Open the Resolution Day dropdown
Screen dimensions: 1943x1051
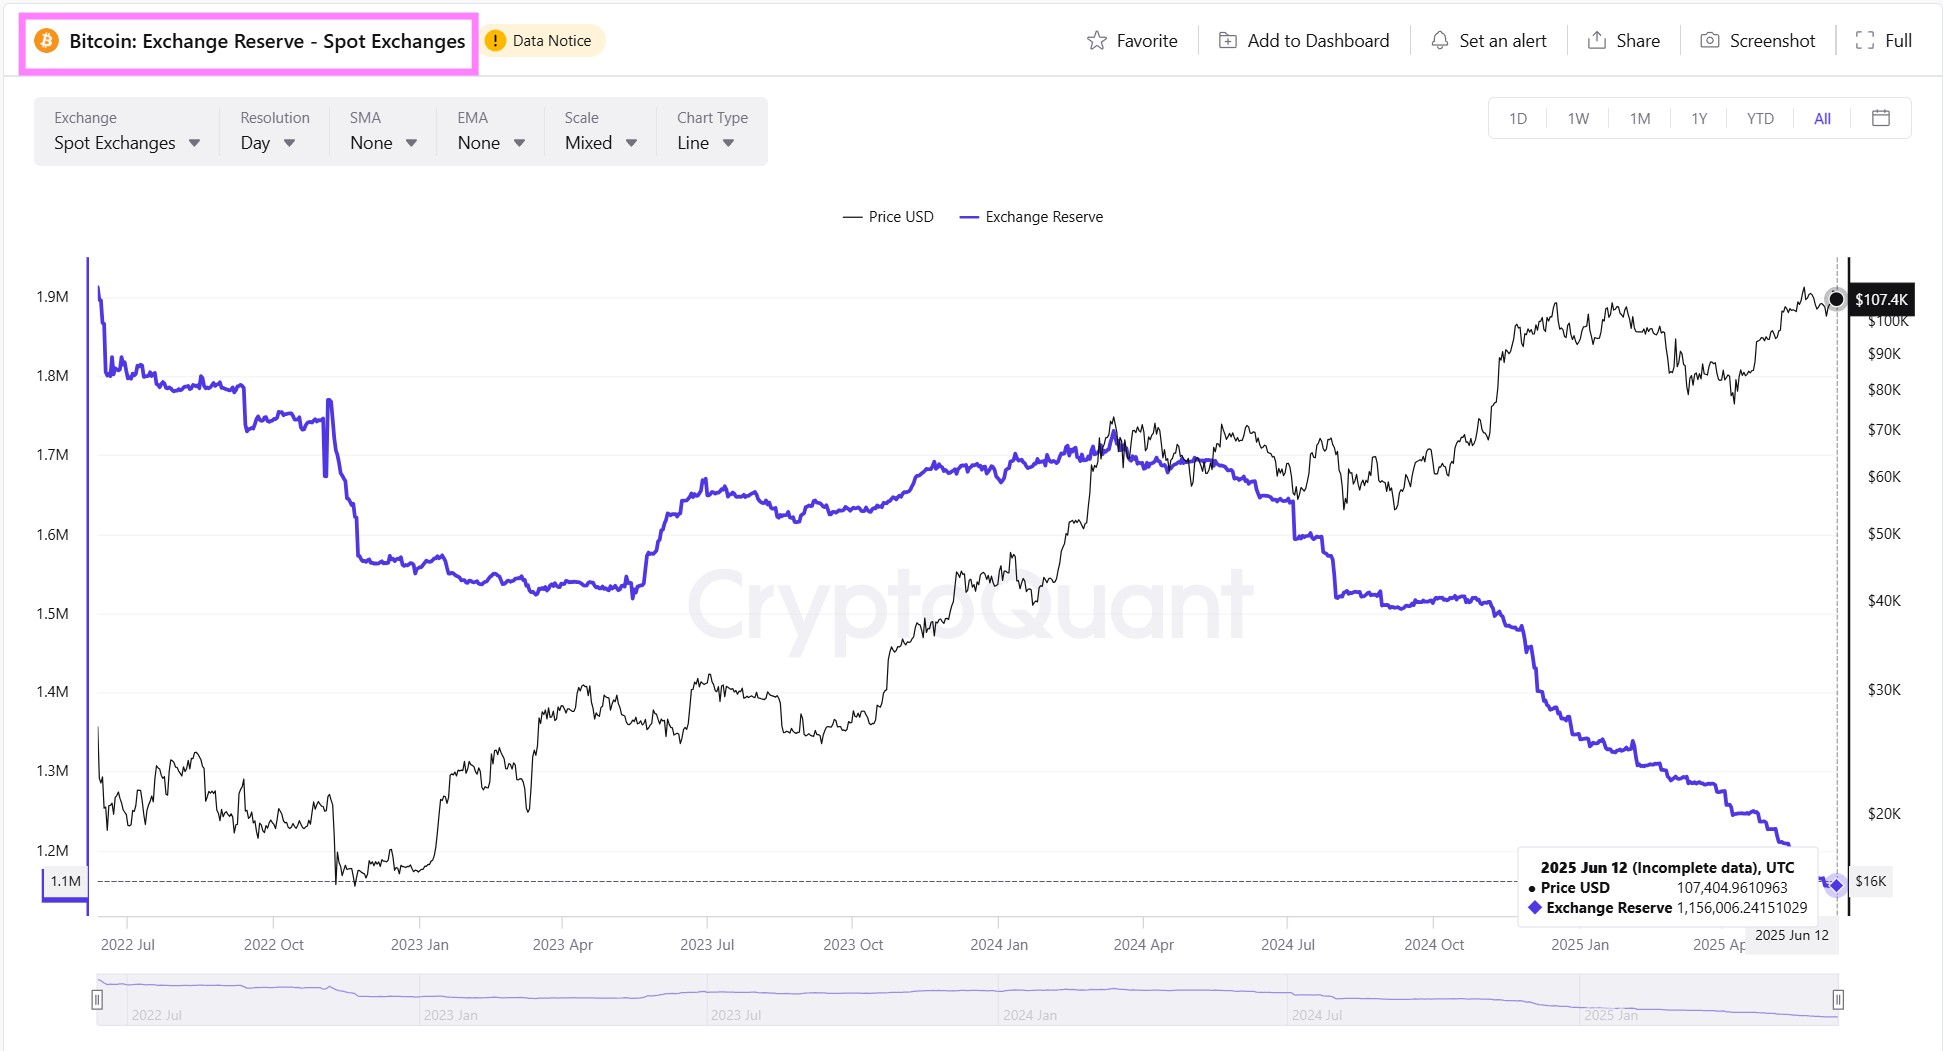click(268, 143)
